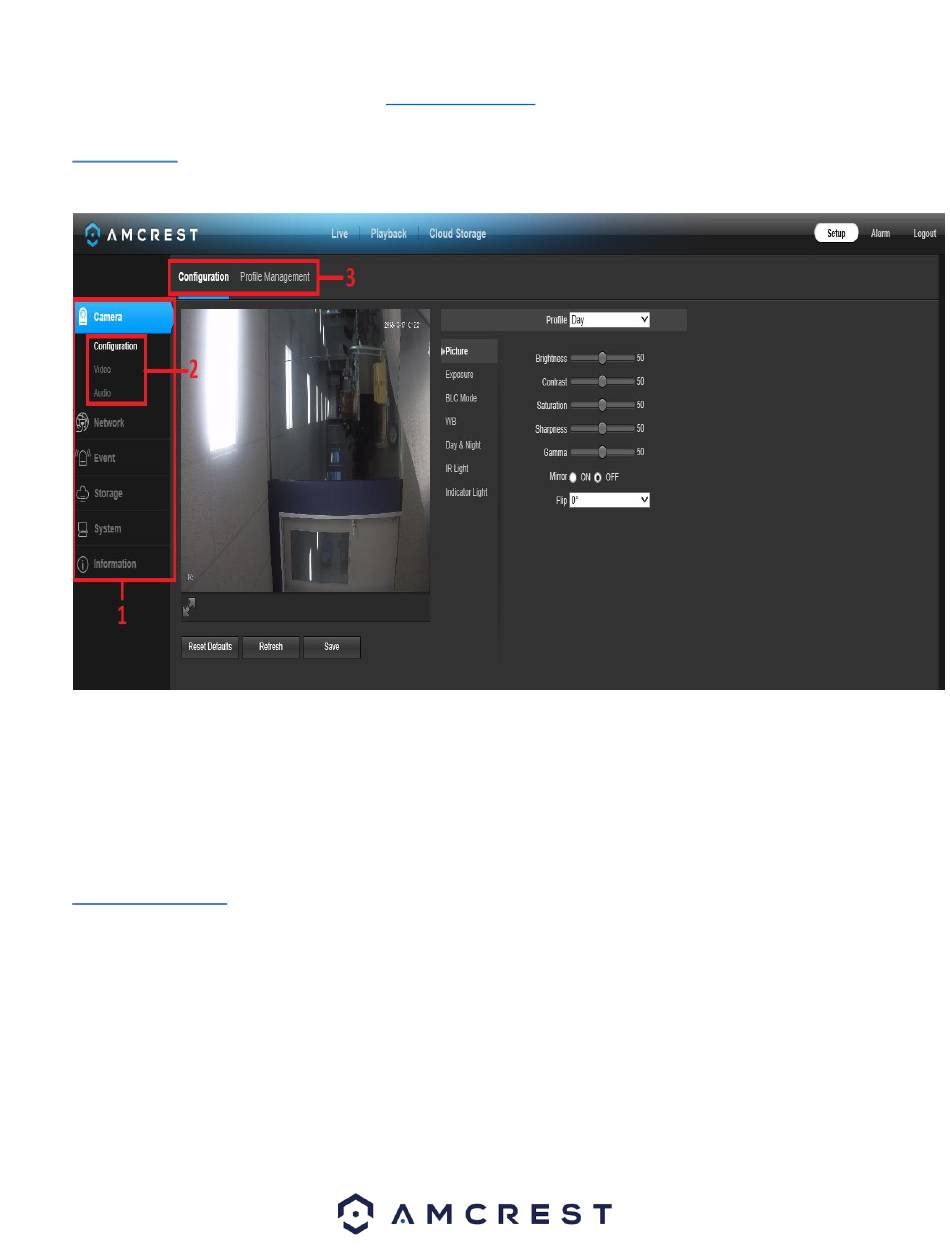Viewport: 950px width, 1254px height.
Task: Click the Brightness value 50
Action: [x=640, y=357]
